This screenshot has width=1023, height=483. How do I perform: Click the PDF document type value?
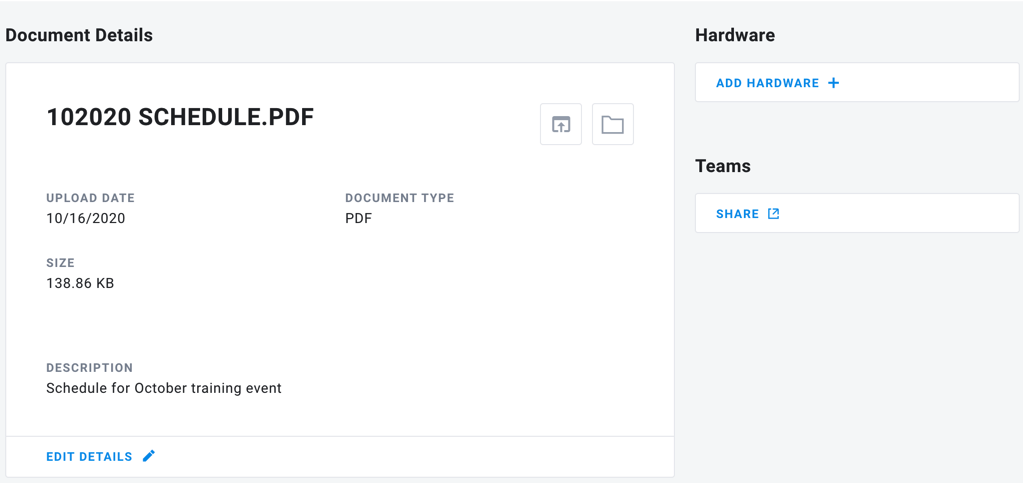point(358,218)
